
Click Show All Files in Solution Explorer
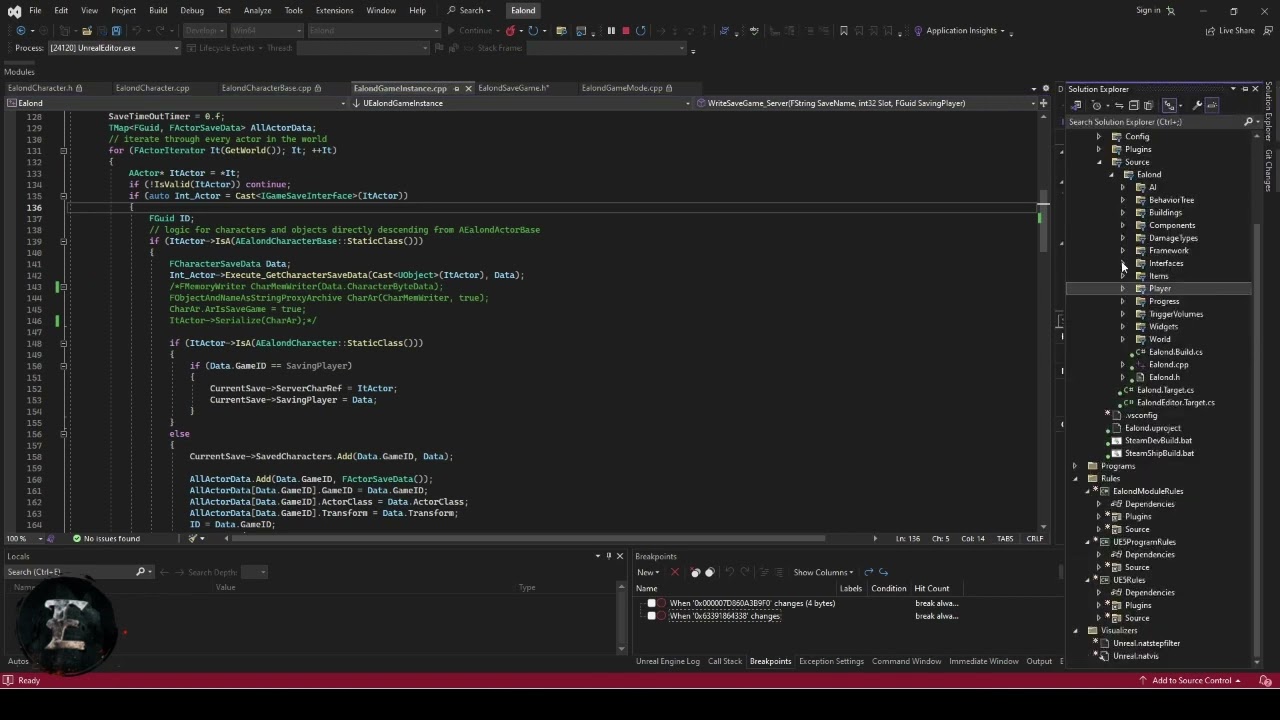click(x=1149, y=105)
